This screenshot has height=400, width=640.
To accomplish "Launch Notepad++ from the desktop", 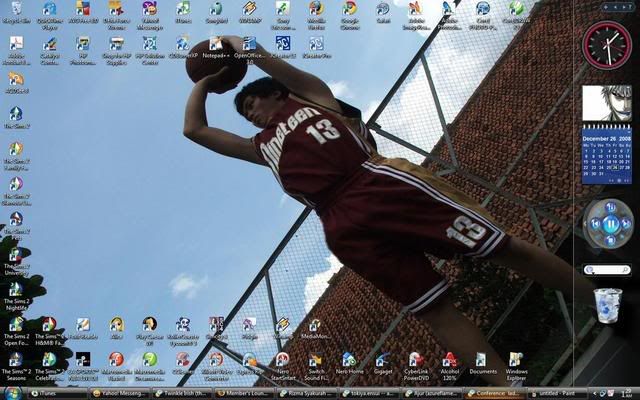I will pyautogui.click(x=216, y=44).
